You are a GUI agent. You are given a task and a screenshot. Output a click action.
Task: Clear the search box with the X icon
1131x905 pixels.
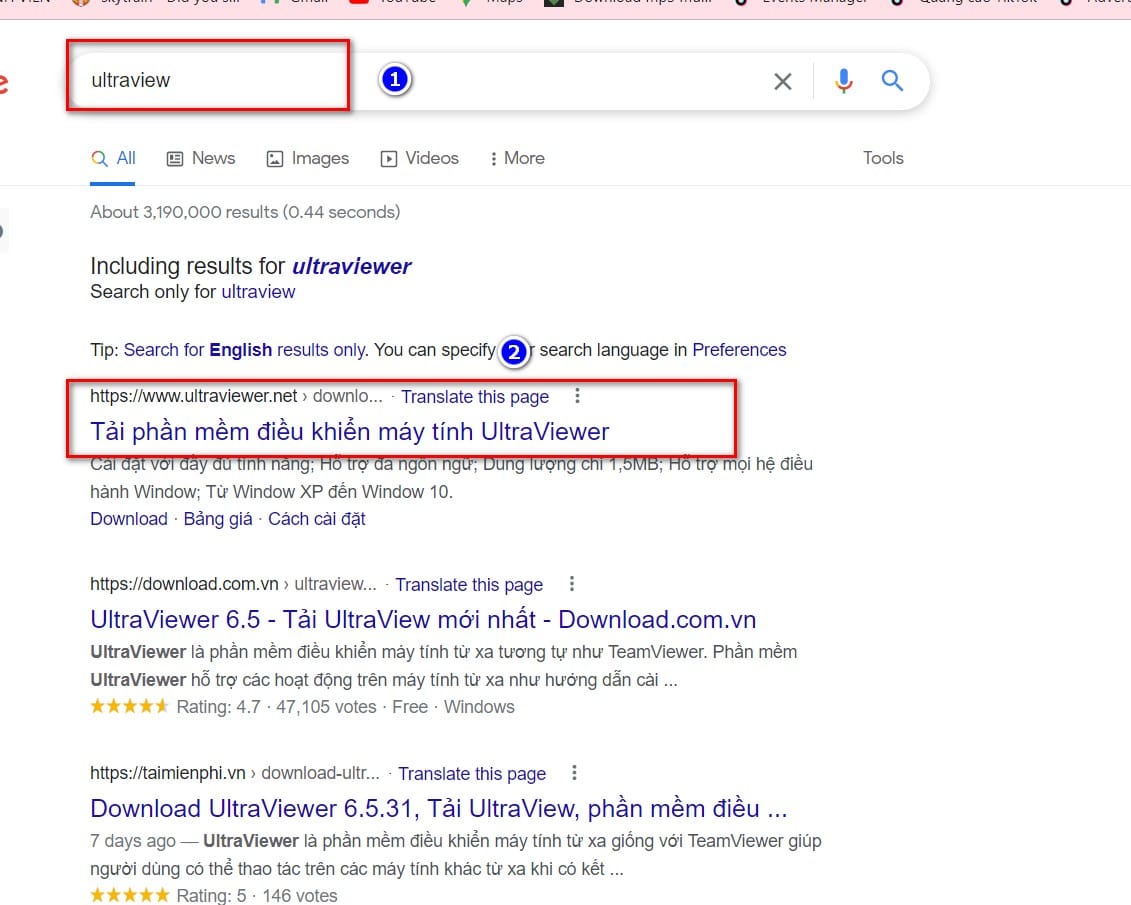[783, 81]
